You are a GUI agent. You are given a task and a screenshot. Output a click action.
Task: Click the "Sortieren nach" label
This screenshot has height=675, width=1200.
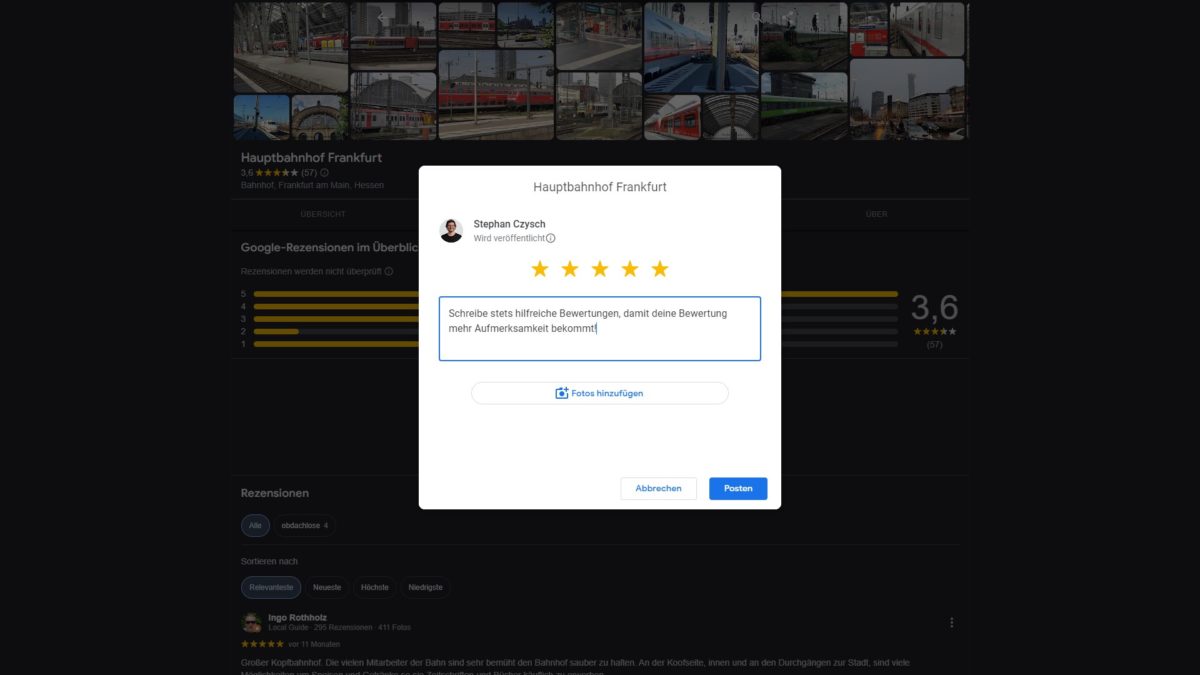[x=269, y=561]
